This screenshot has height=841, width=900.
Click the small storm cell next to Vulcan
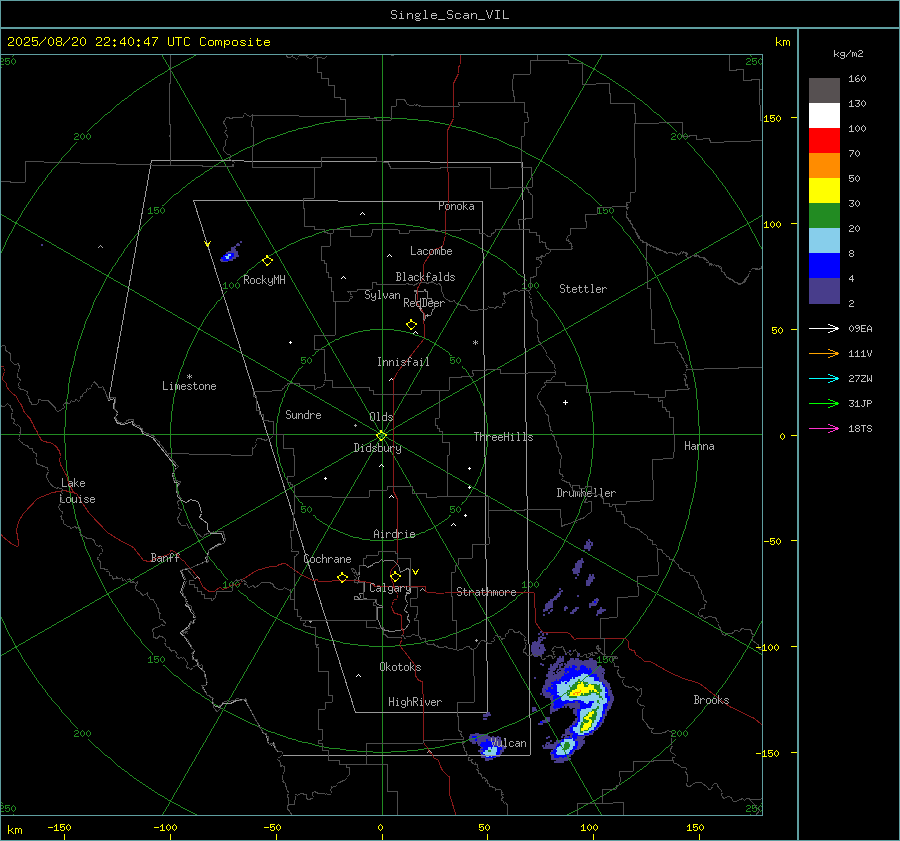486,745
